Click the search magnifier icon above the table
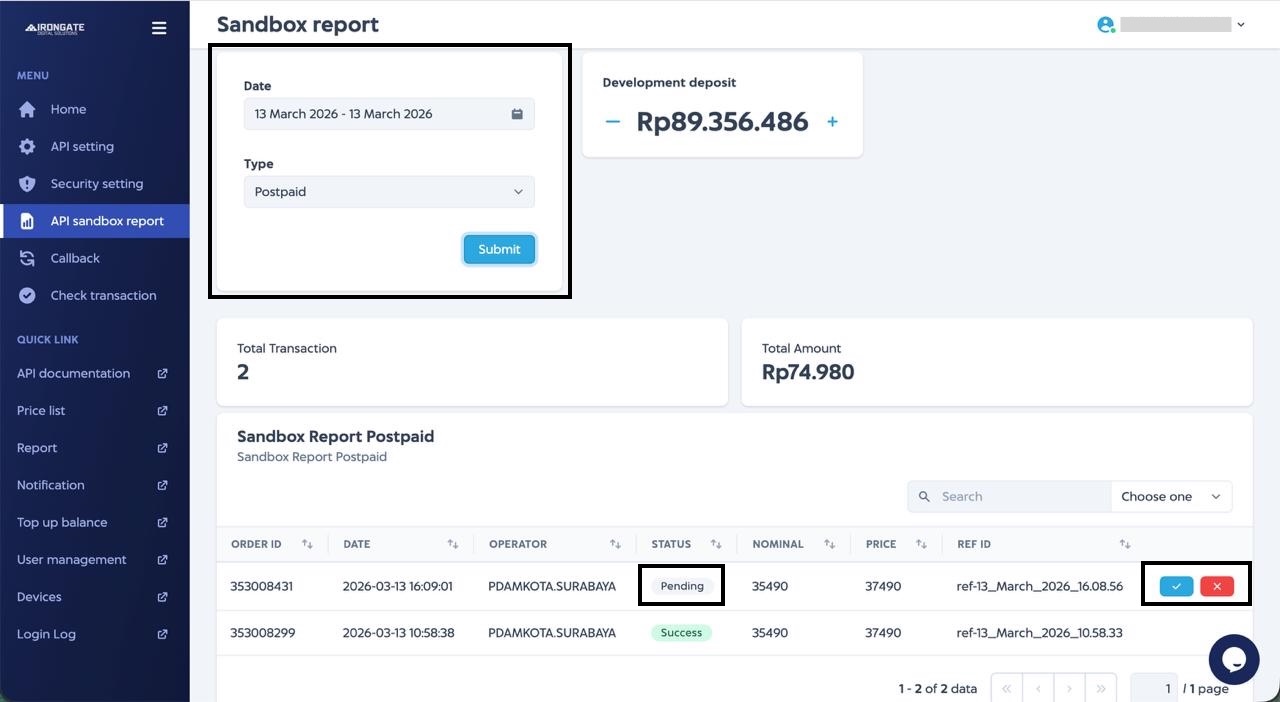Viewport: 1280px width, 702px height. coord(924,496)
